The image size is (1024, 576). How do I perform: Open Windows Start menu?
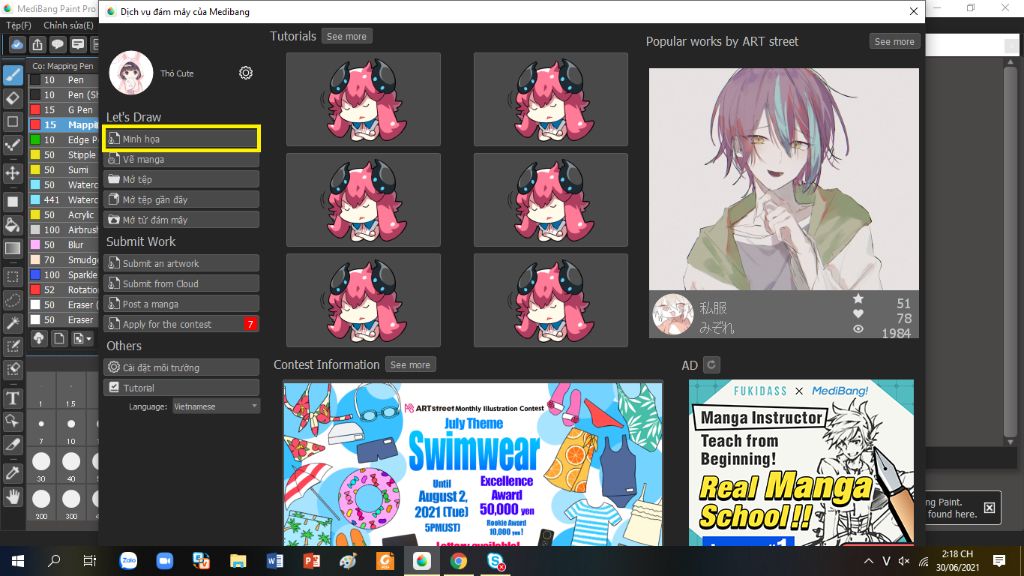click(x=18, y=561)
